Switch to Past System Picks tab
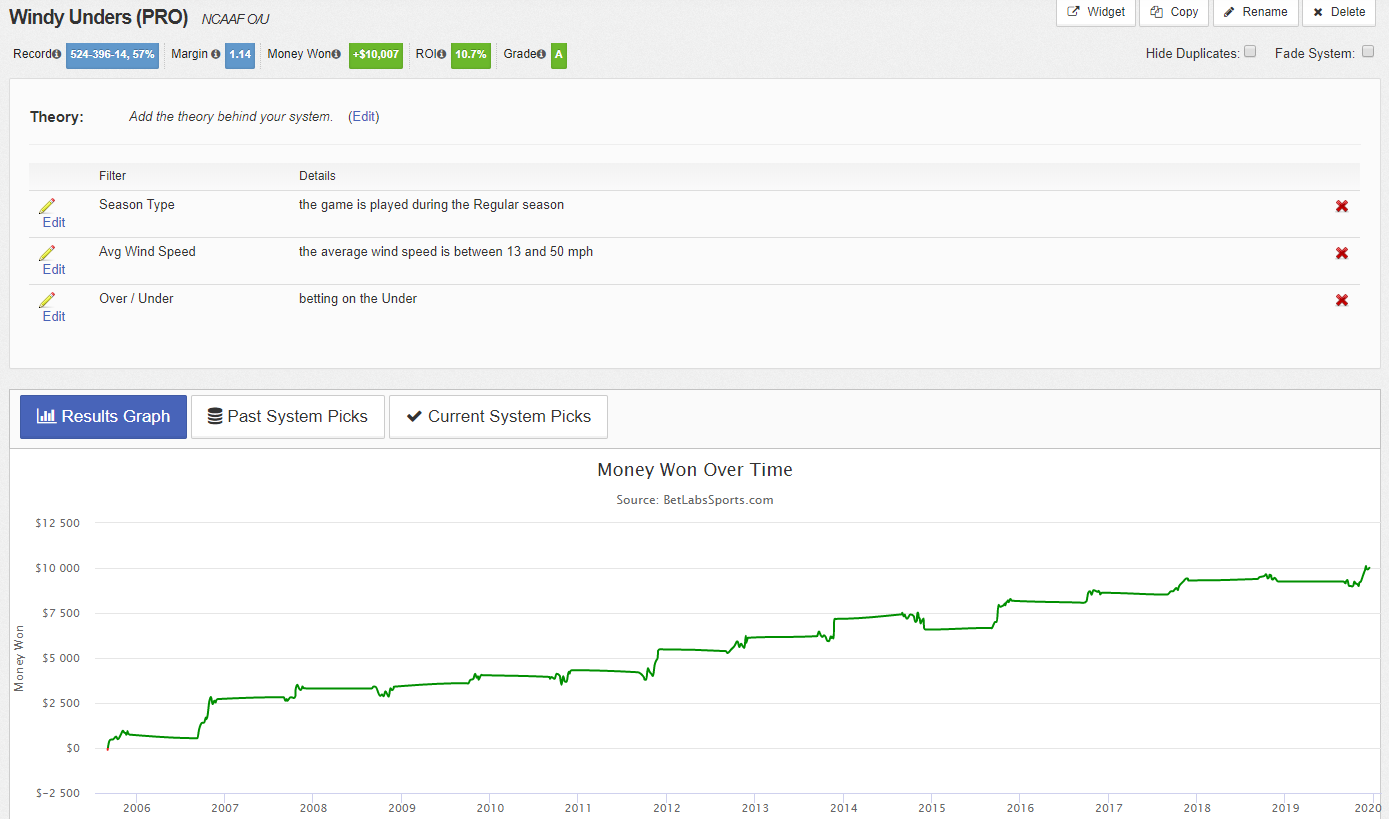1389x819 pixels. (287, 416)
